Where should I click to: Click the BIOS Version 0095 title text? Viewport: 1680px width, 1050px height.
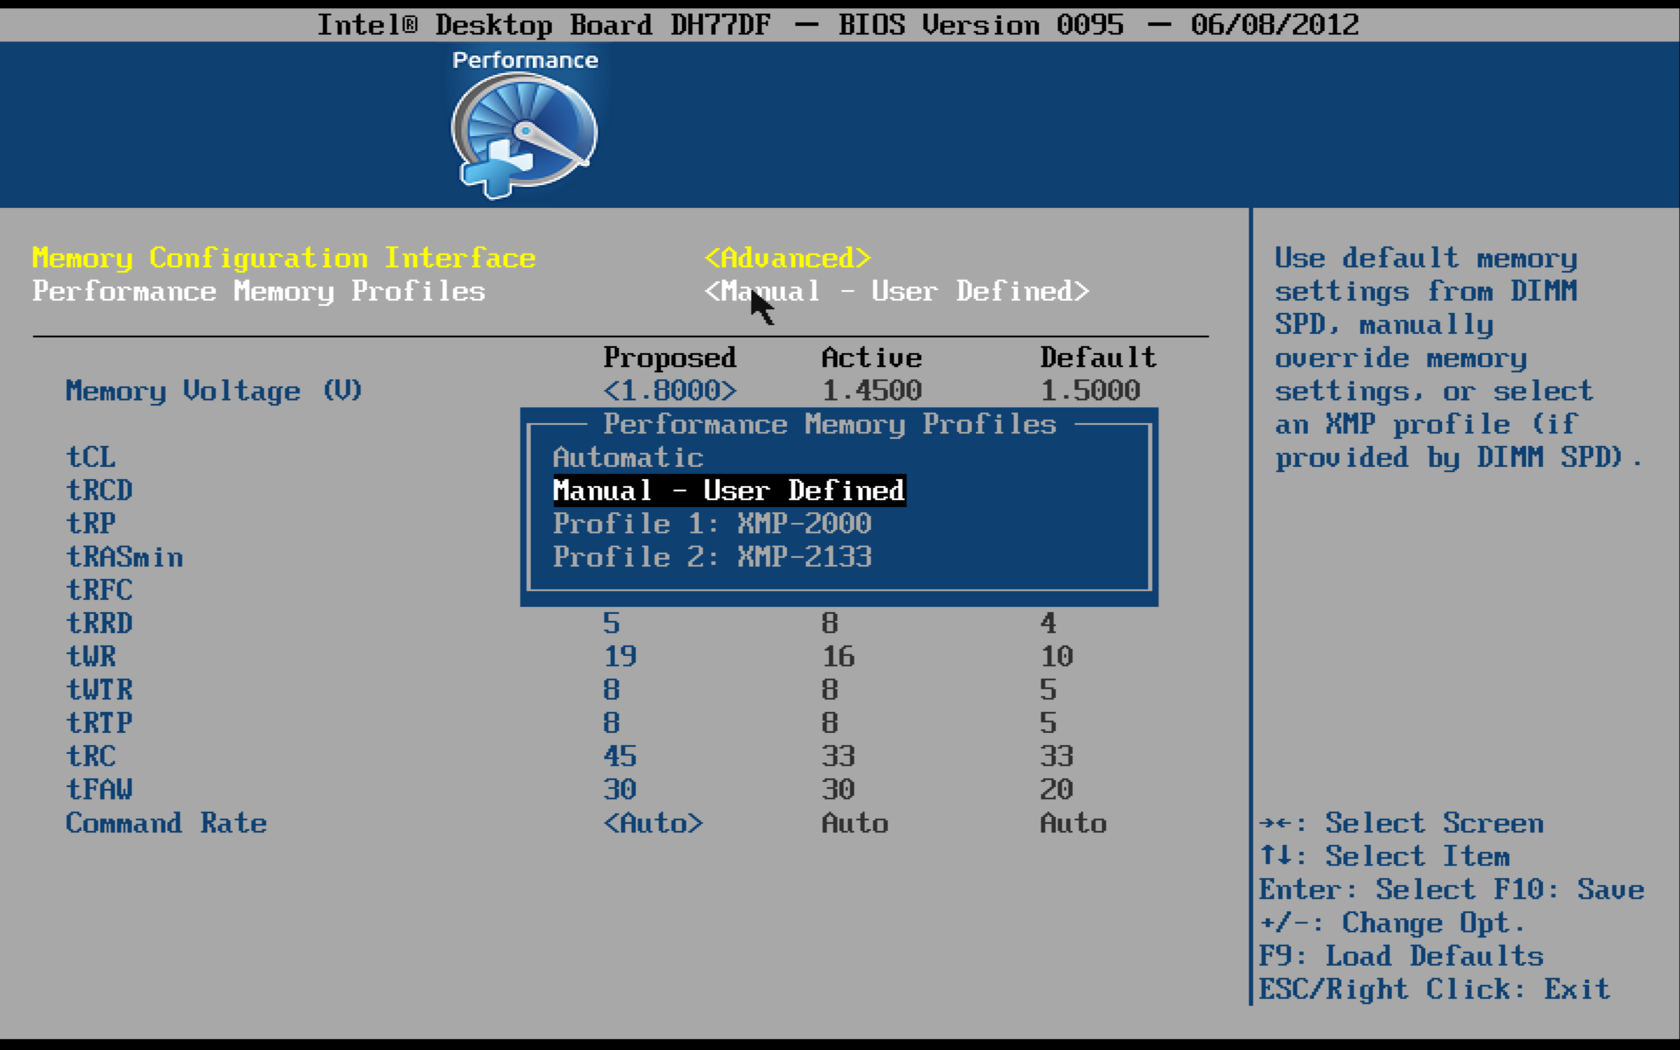[x=981, y=24]
